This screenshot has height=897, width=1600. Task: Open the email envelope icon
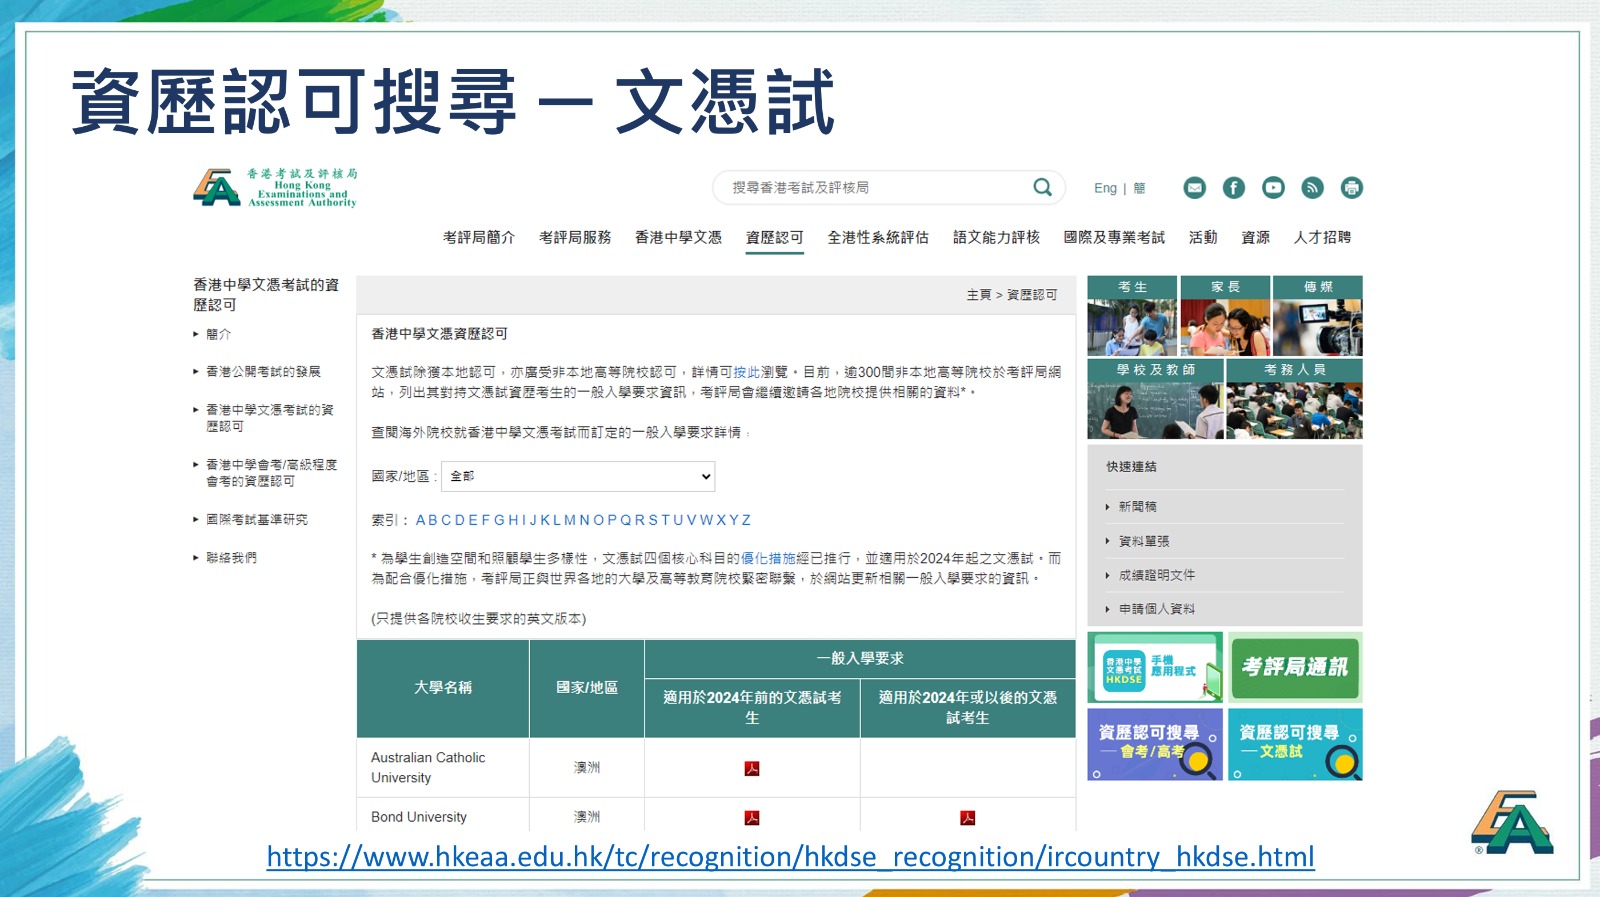pyautogui.click(x=1194, y=188)
